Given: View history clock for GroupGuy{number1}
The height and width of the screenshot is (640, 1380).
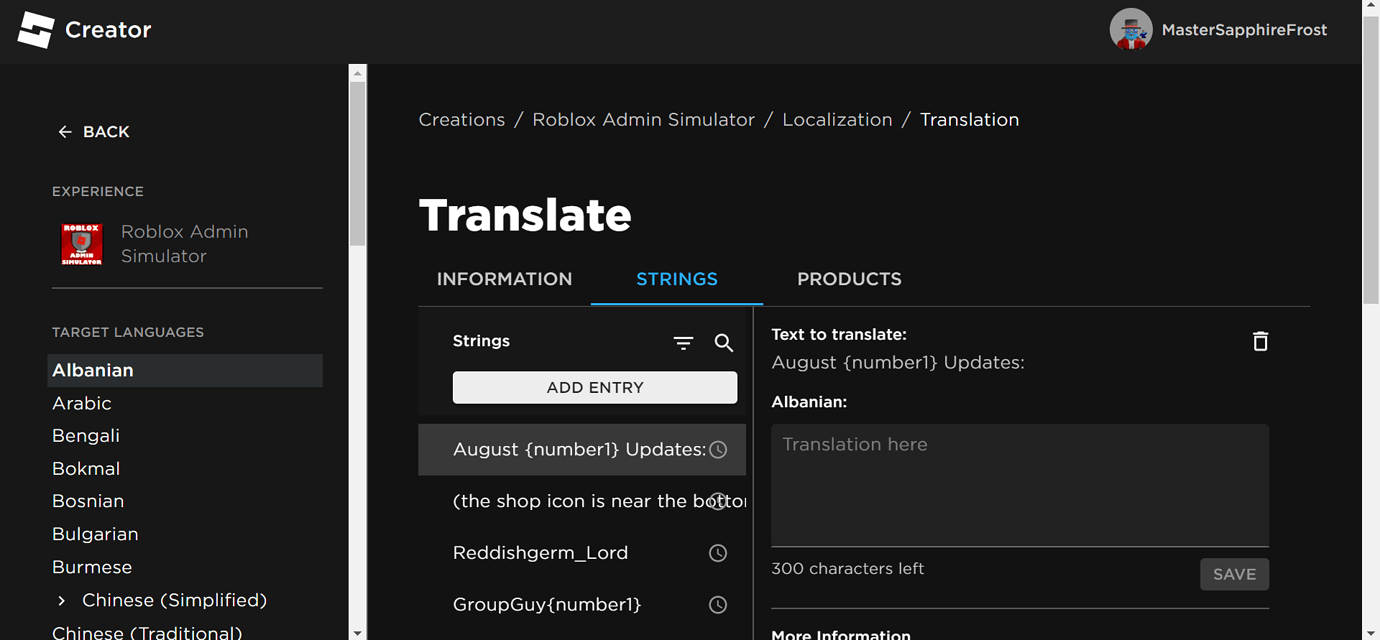Looking at the screenshot, I should point(718,605).
